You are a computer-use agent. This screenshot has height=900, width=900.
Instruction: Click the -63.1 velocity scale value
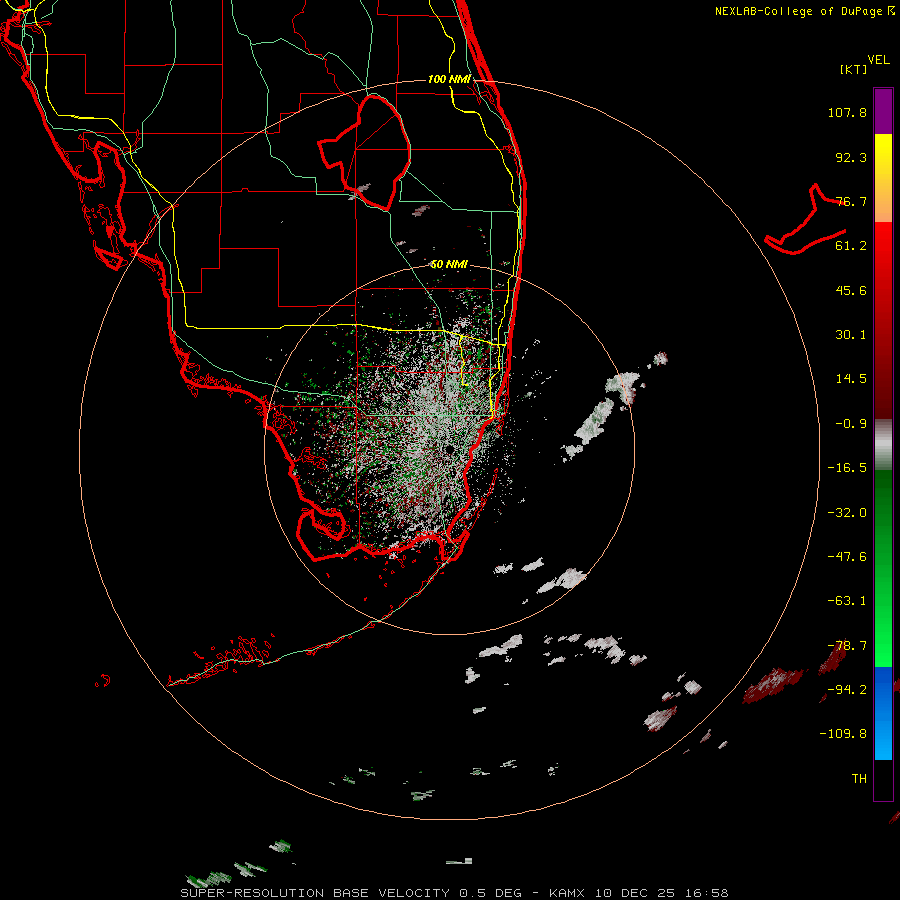[x=847, y=601]
